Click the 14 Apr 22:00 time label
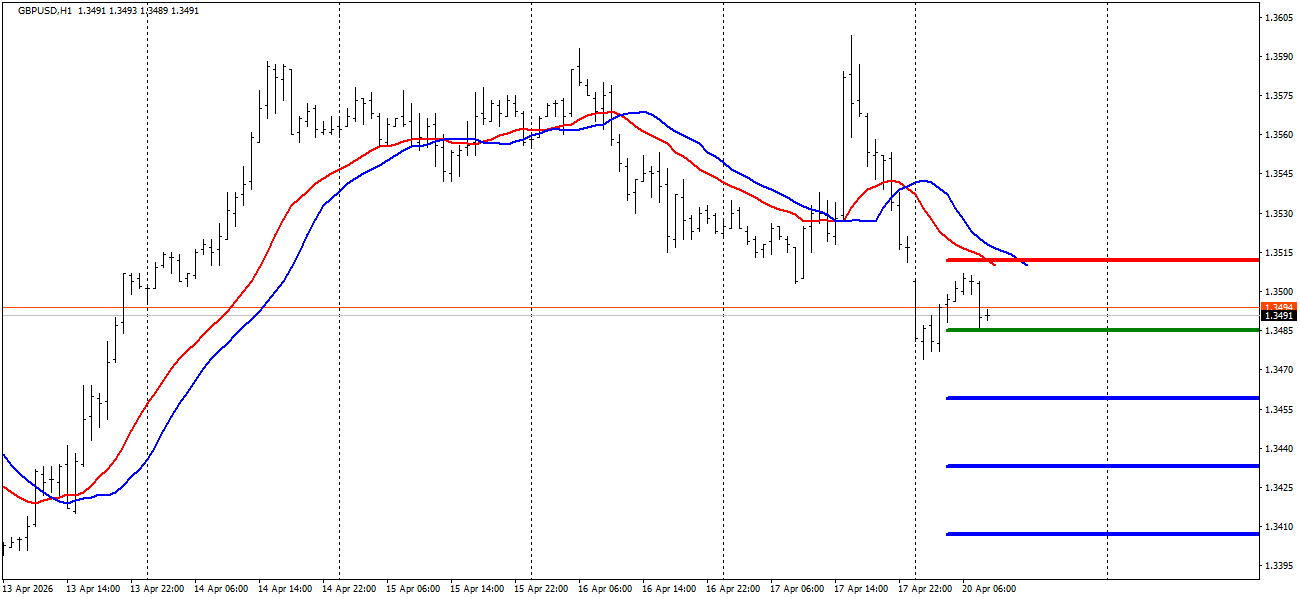 click(x=349, y=589)
